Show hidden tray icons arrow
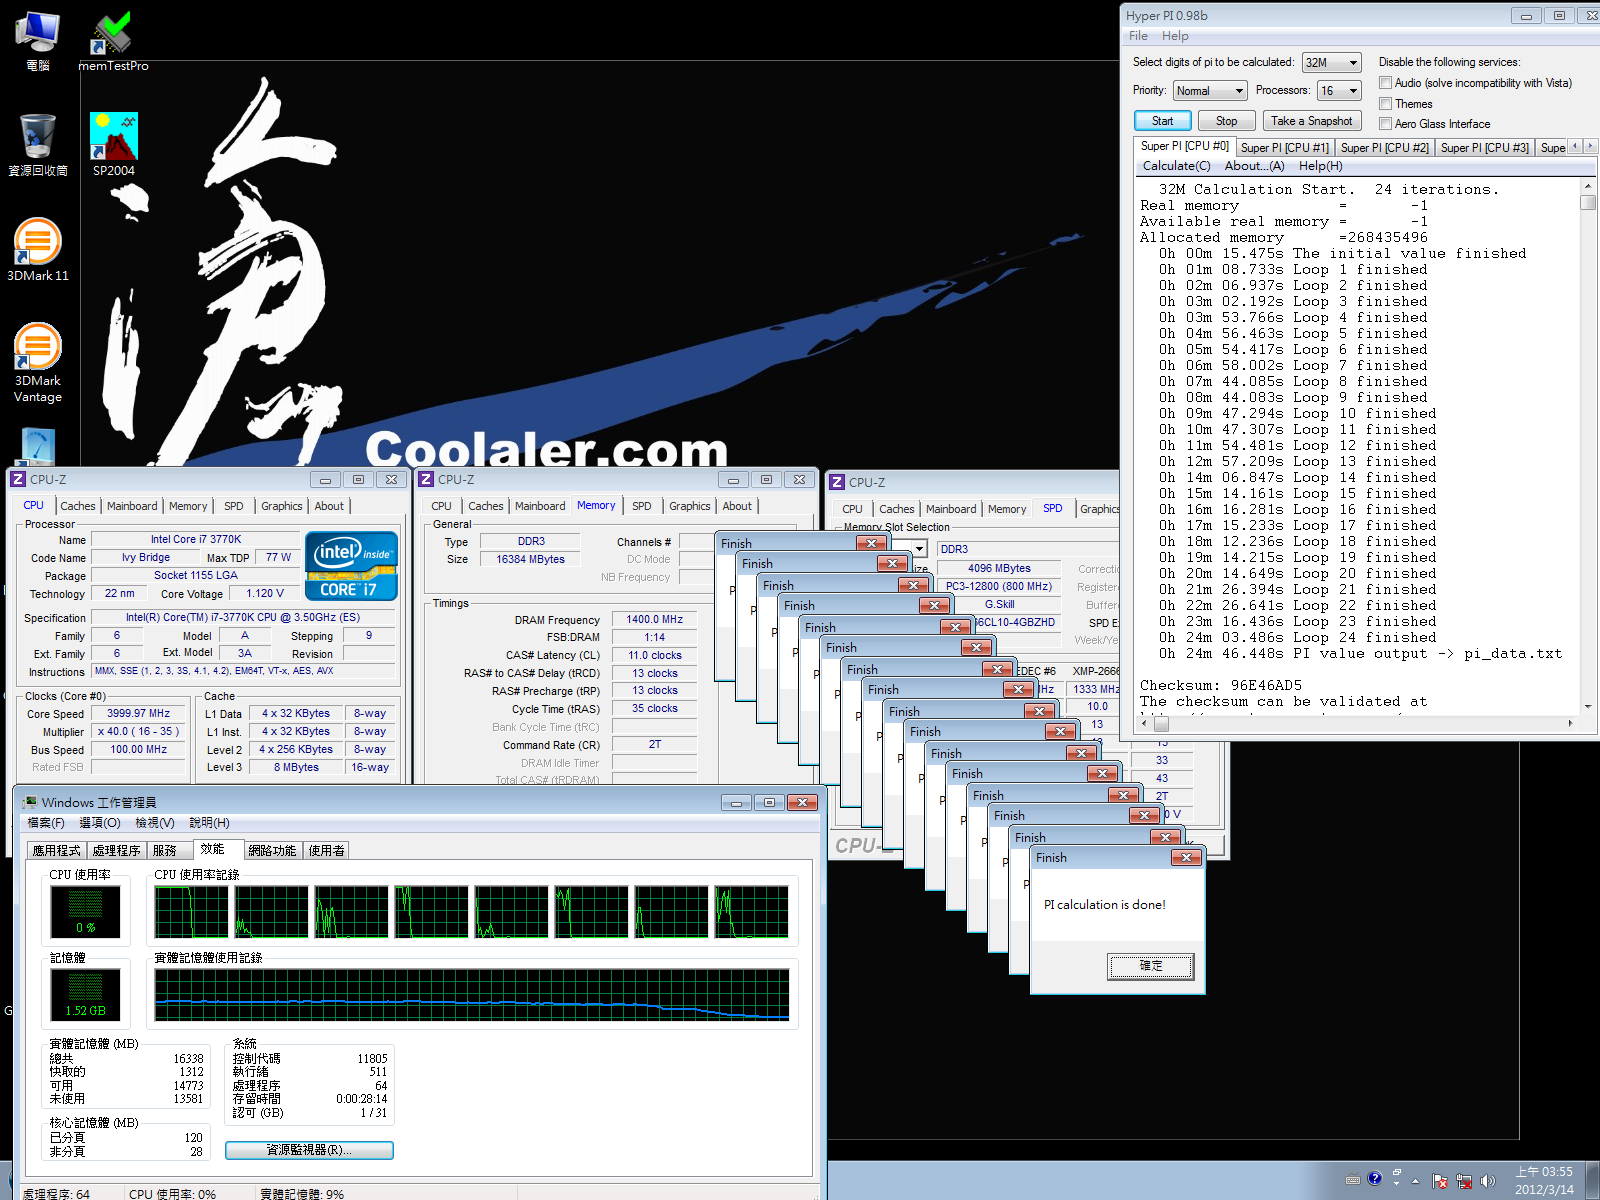This screenshot has width=1600, height=1200. pos(1416,1181)
